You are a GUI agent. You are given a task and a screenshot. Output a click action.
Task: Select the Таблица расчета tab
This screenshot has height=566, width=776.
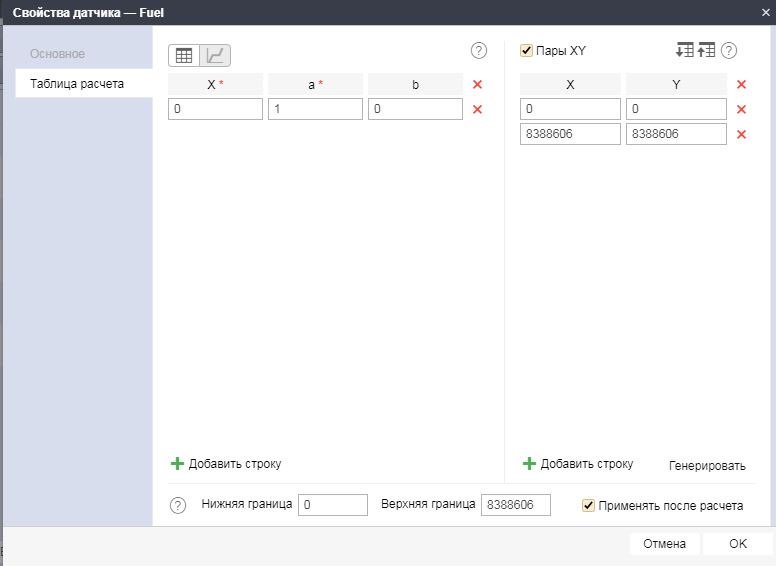(x=77, y=84)
